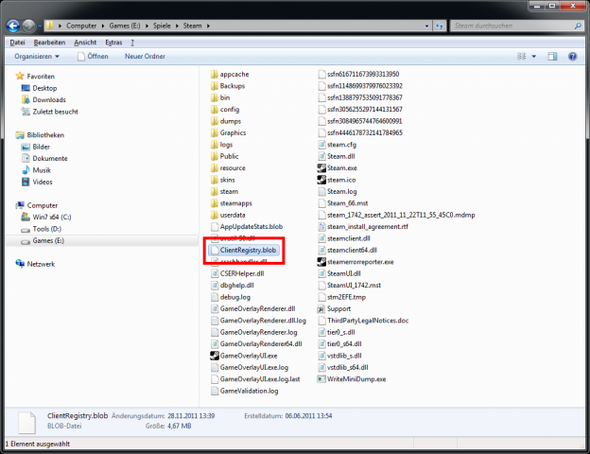The height and width of the screenshot is (454, 590).
Task: Select the ThirdPartyLegalNotices.doc file
Action: 363,320
